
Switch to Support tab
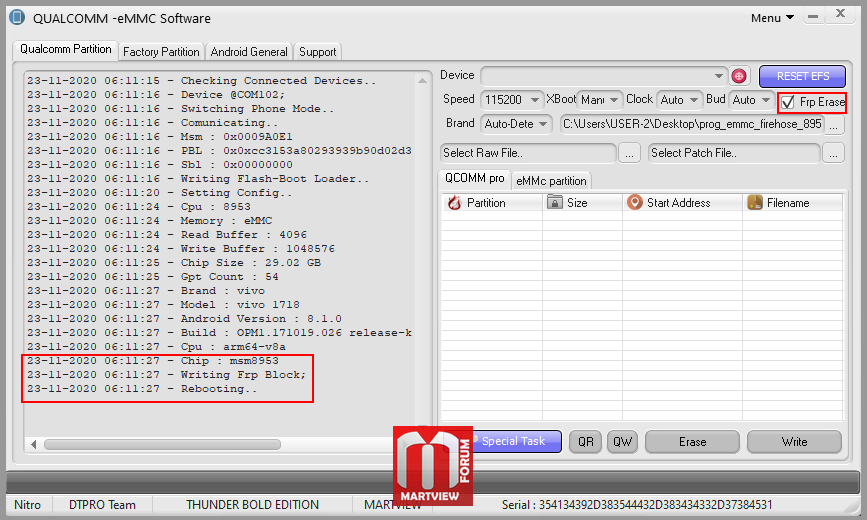point(317,52)
